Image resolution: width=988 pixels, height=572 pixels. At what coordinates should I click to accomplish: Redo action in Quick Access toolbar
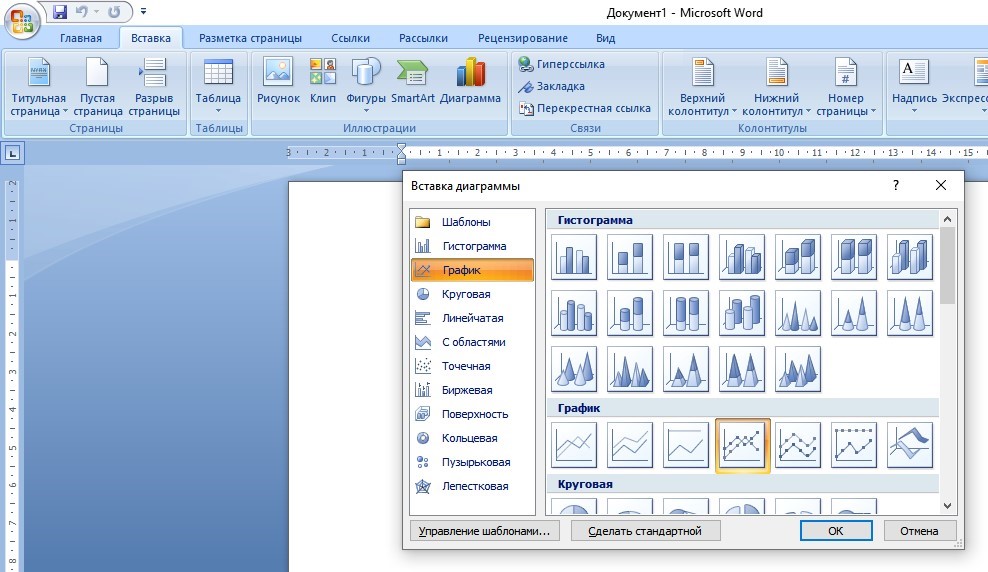click(x=114, y=11)
